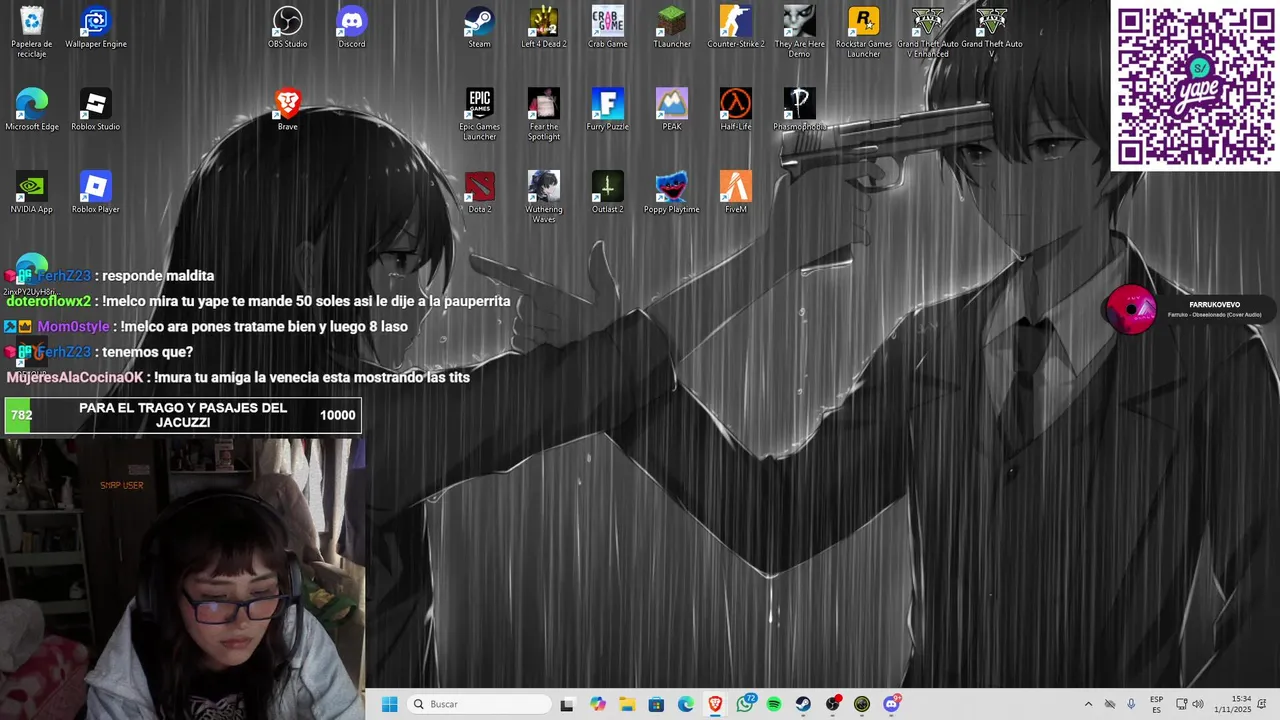Click the doteroflowx2 chat message
Screen dimensions: 1280x720
click(x=258, y=301)
